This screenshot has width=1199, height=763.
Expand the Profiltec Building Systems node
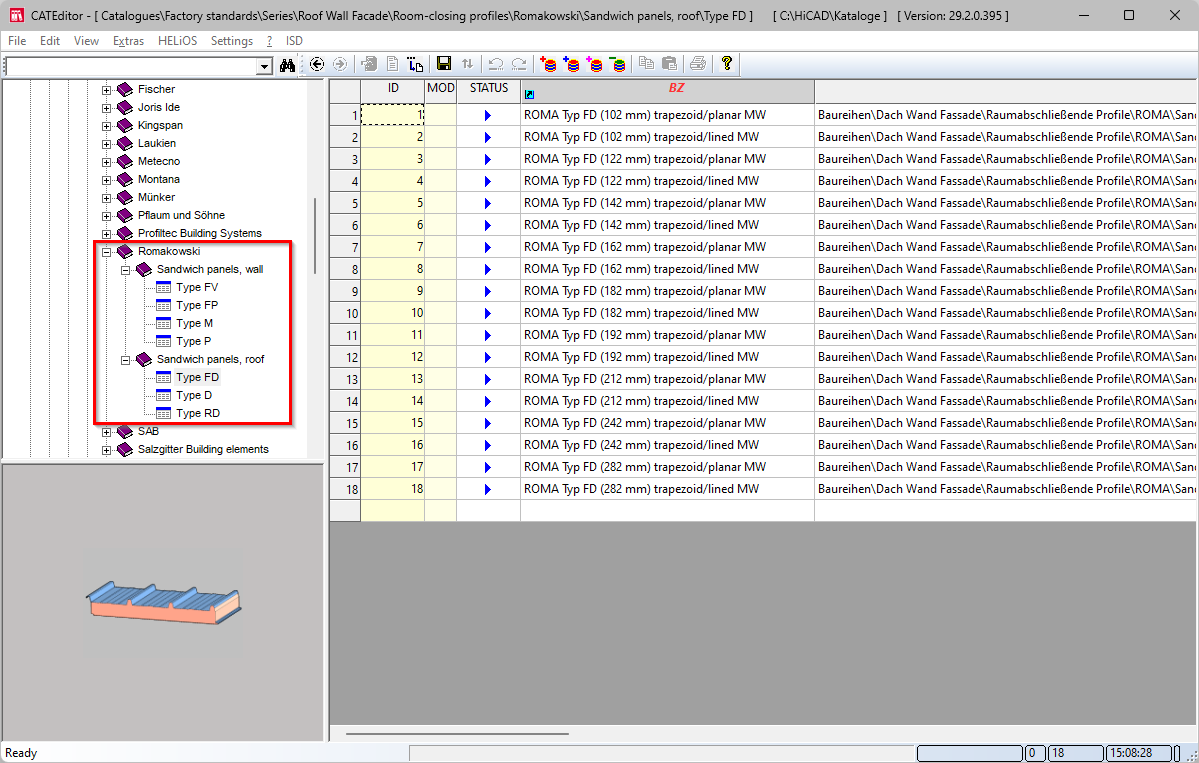tap(106, 234)
